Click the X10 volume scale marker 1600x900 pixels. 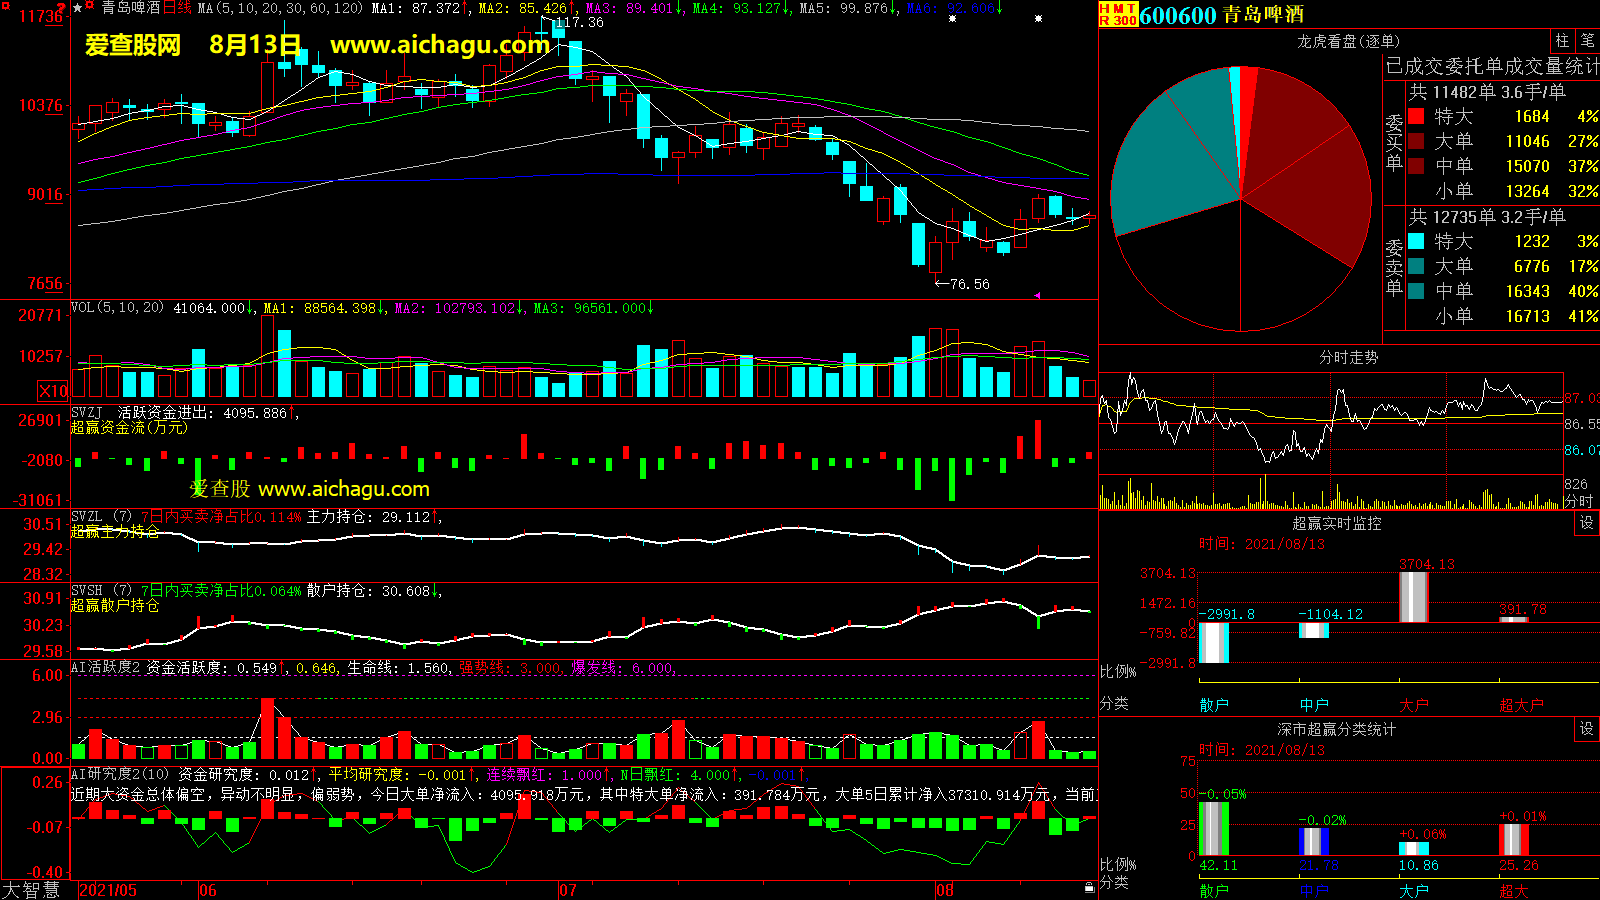pyautogui.click(x=53, y=391)
